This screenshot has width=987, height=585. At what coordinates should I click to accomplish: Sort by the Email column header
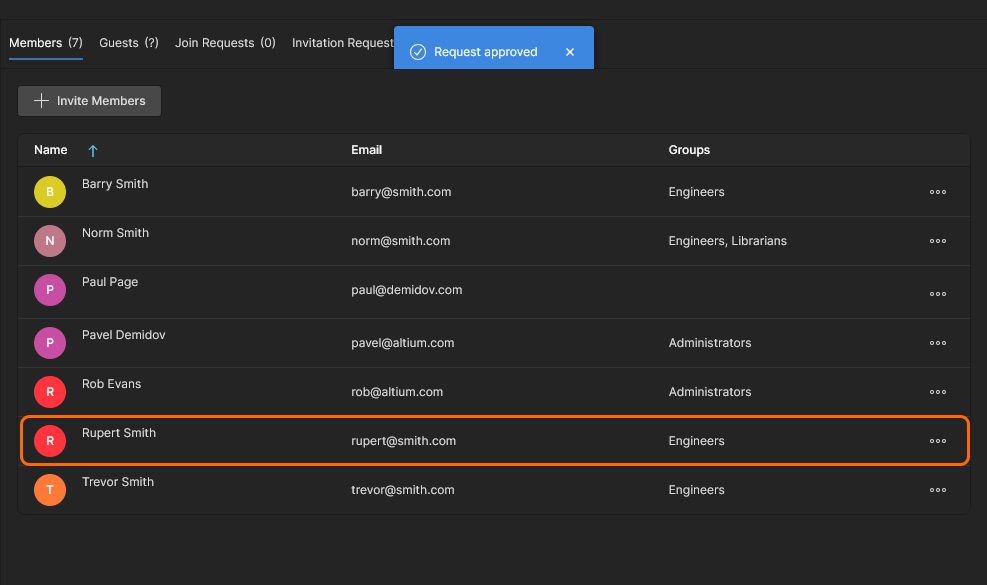[366, 150]
